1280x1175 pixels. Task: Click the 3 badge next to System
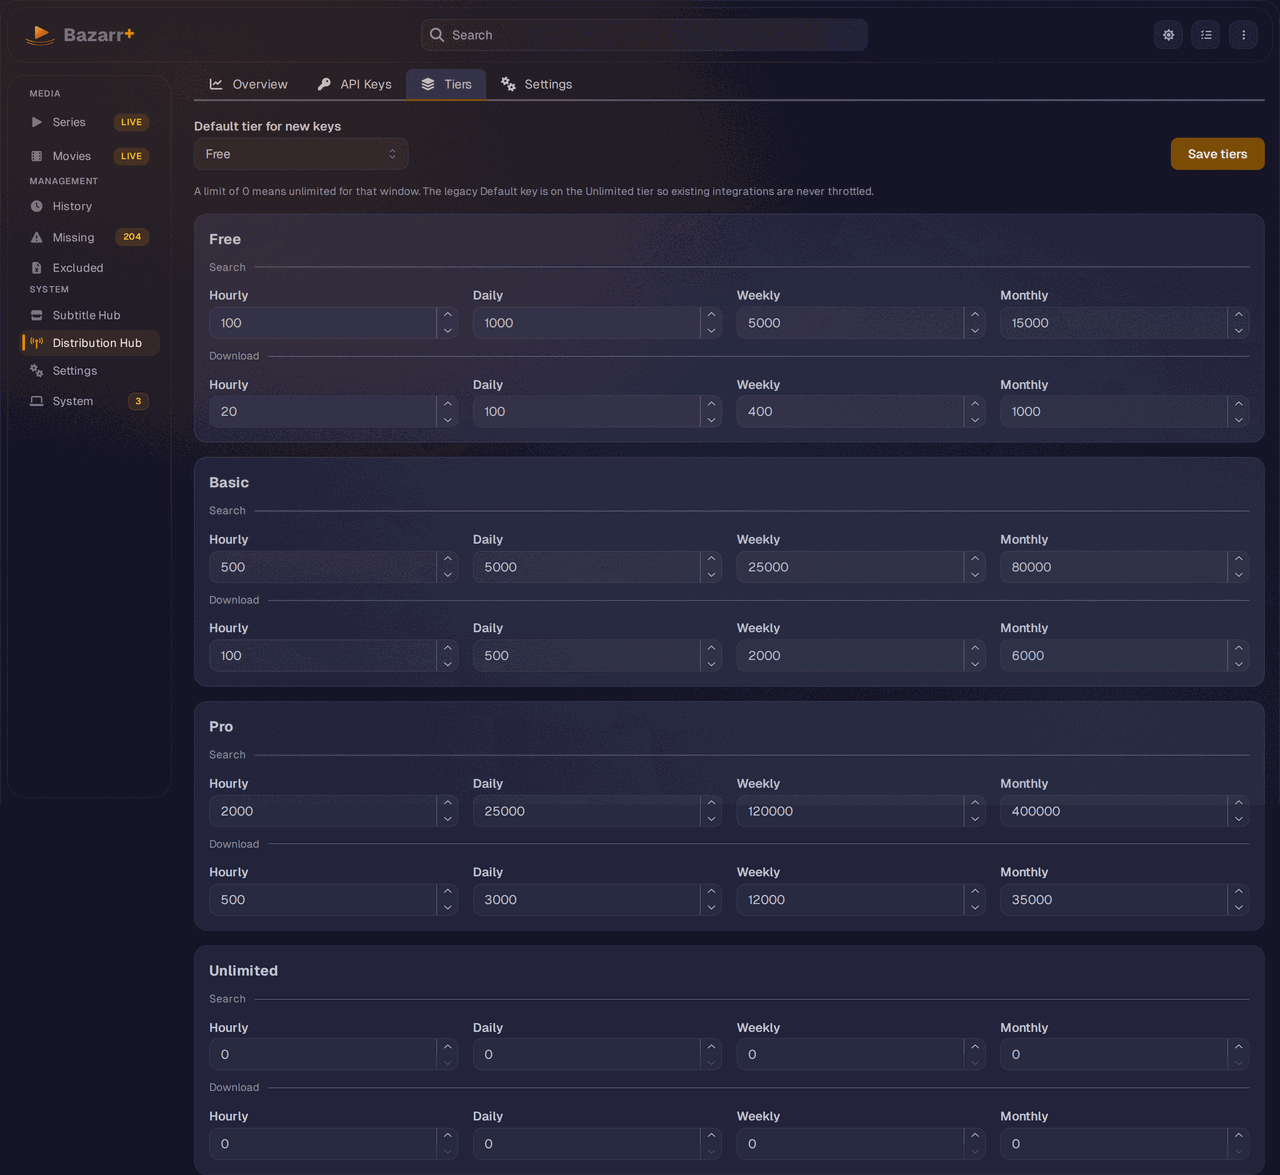(138, 401)
